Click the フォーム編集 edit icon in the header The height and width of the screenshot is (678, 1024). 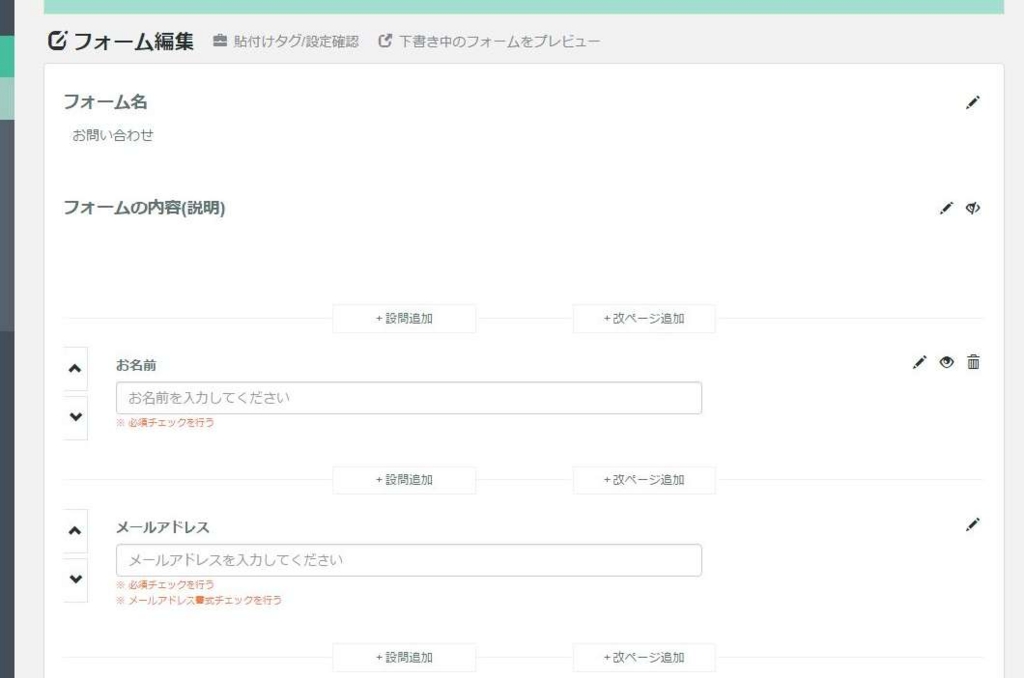[58, 40]
